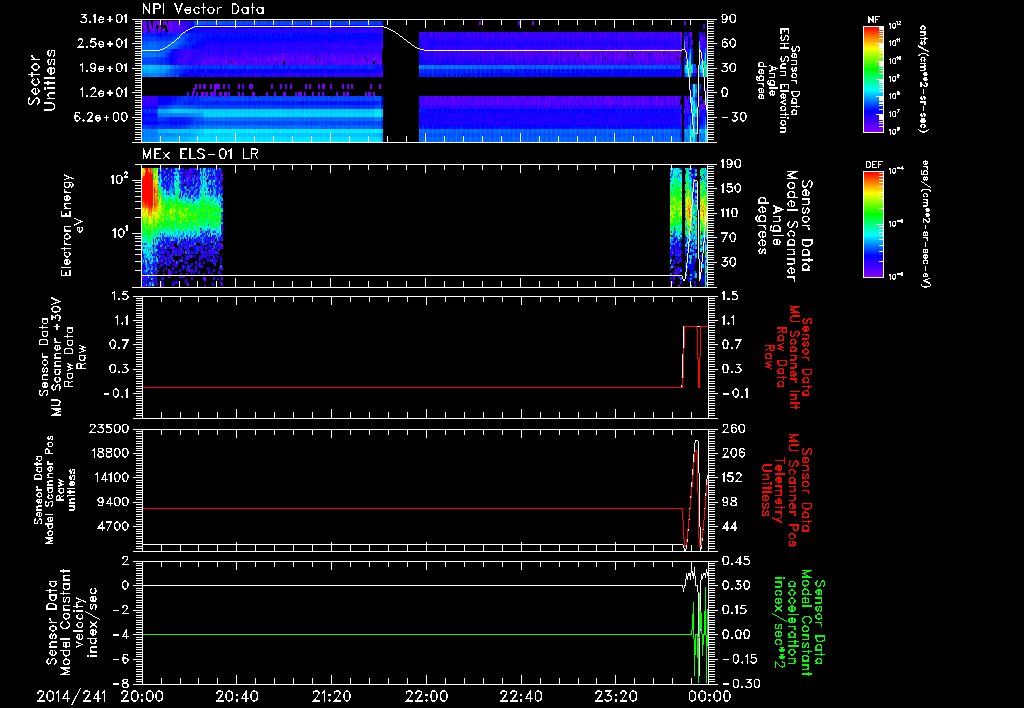
Task: Click the '21:20' time tick label
Action: pos(331,696)
